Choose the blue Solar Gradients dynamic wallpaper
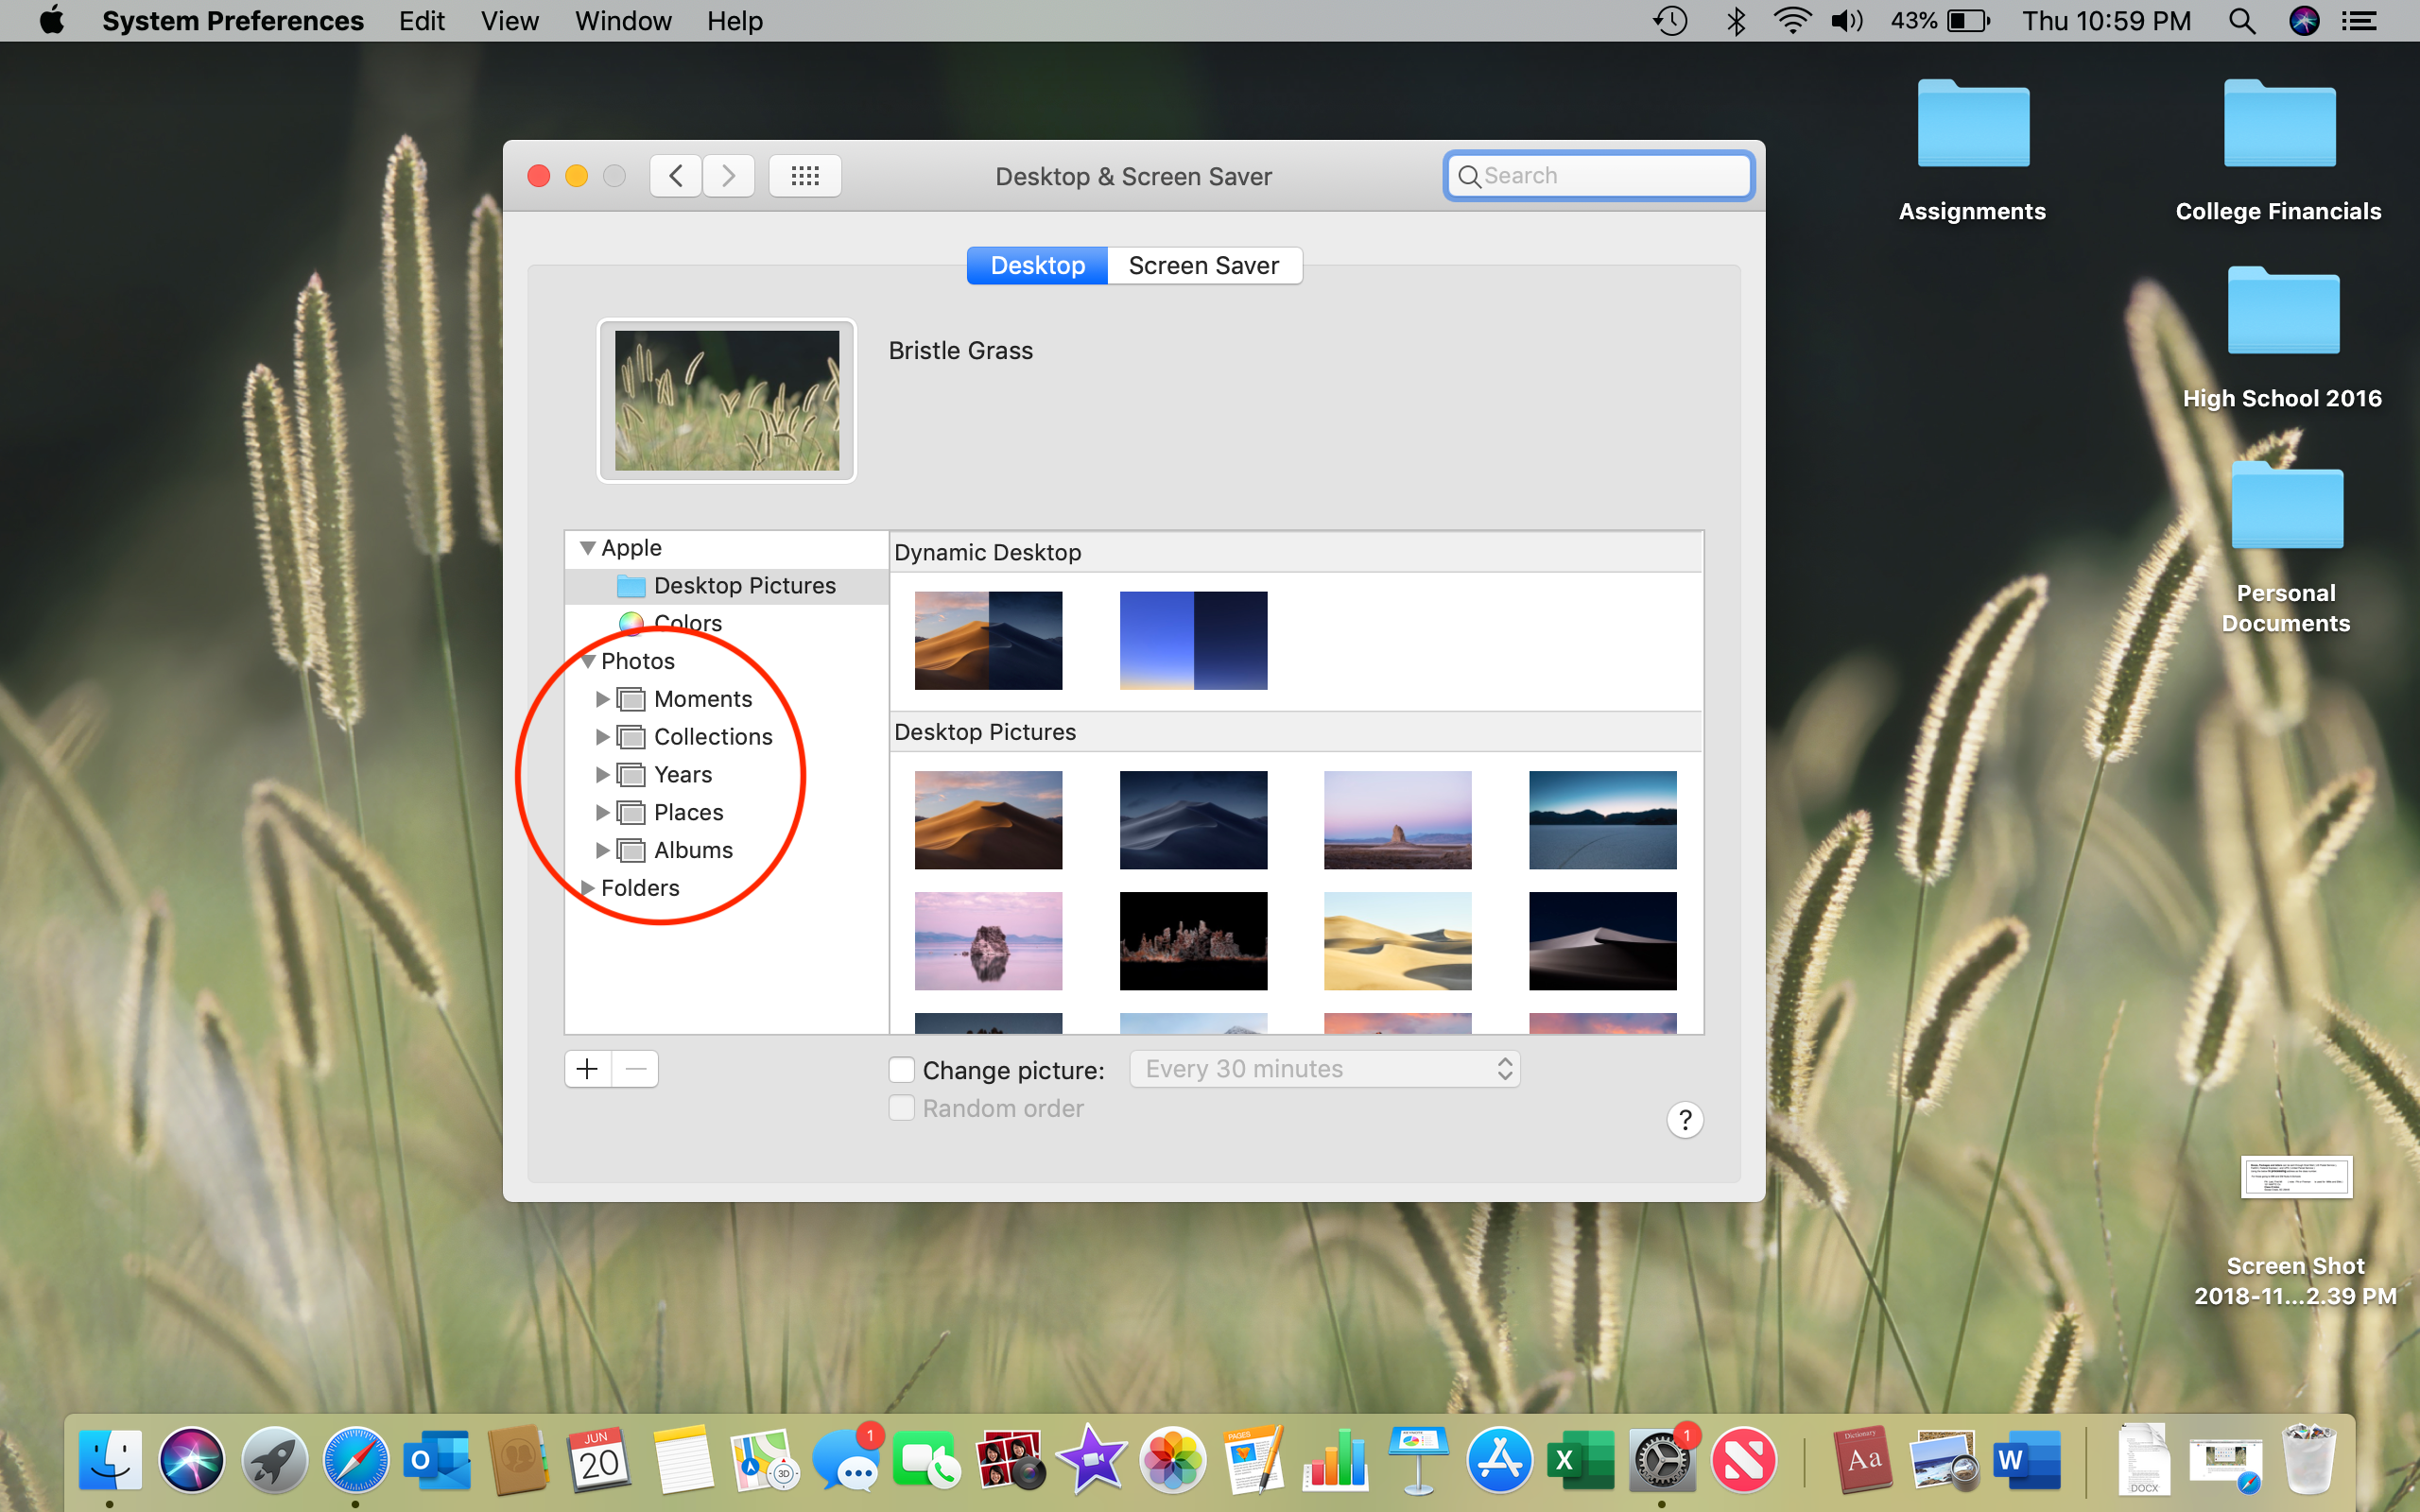The image size is (2420, 1512). (x=1193, y=641)
